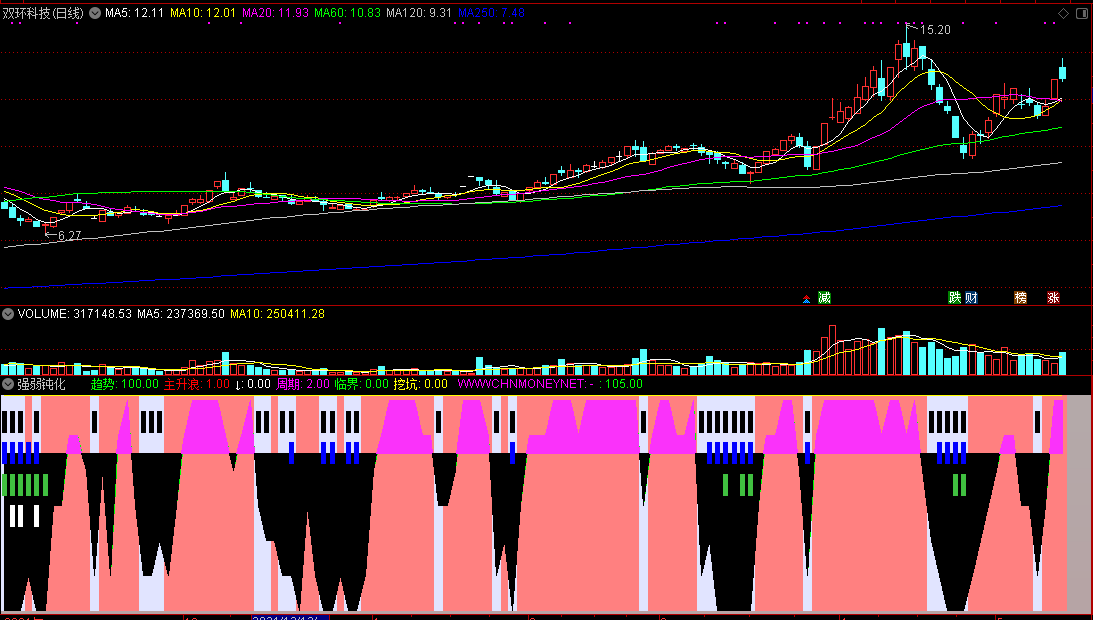Click the diamond icon at the chart's top-right corner
This screenshot has width=1093, height=620.
pos(1064,13)
